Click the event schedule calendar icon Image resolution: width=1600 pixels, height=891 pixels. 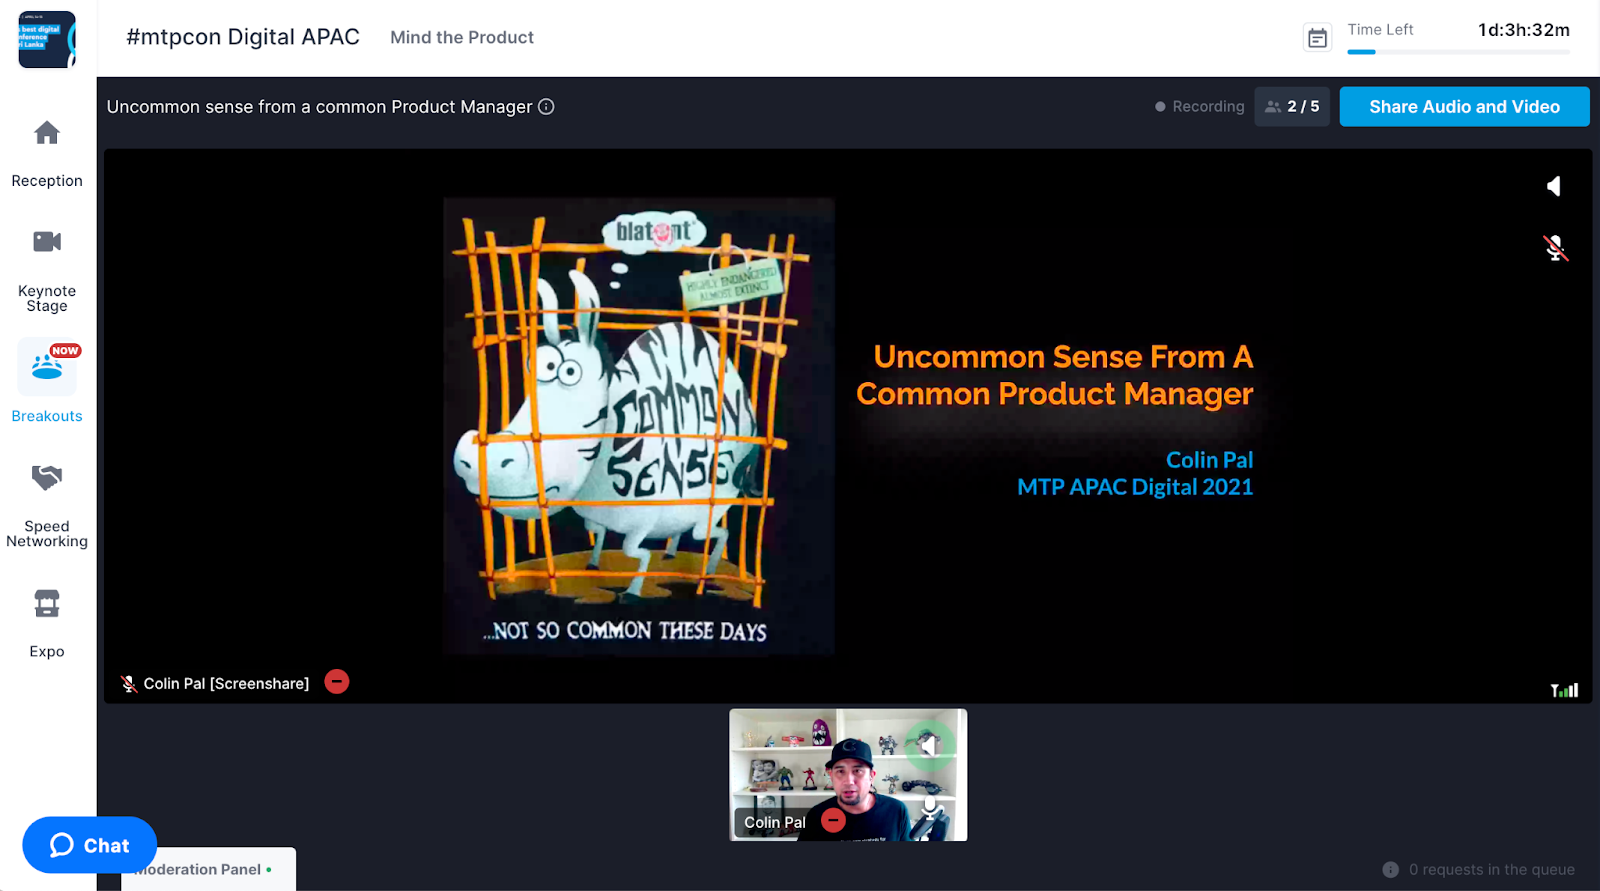tap(1318, 38)
